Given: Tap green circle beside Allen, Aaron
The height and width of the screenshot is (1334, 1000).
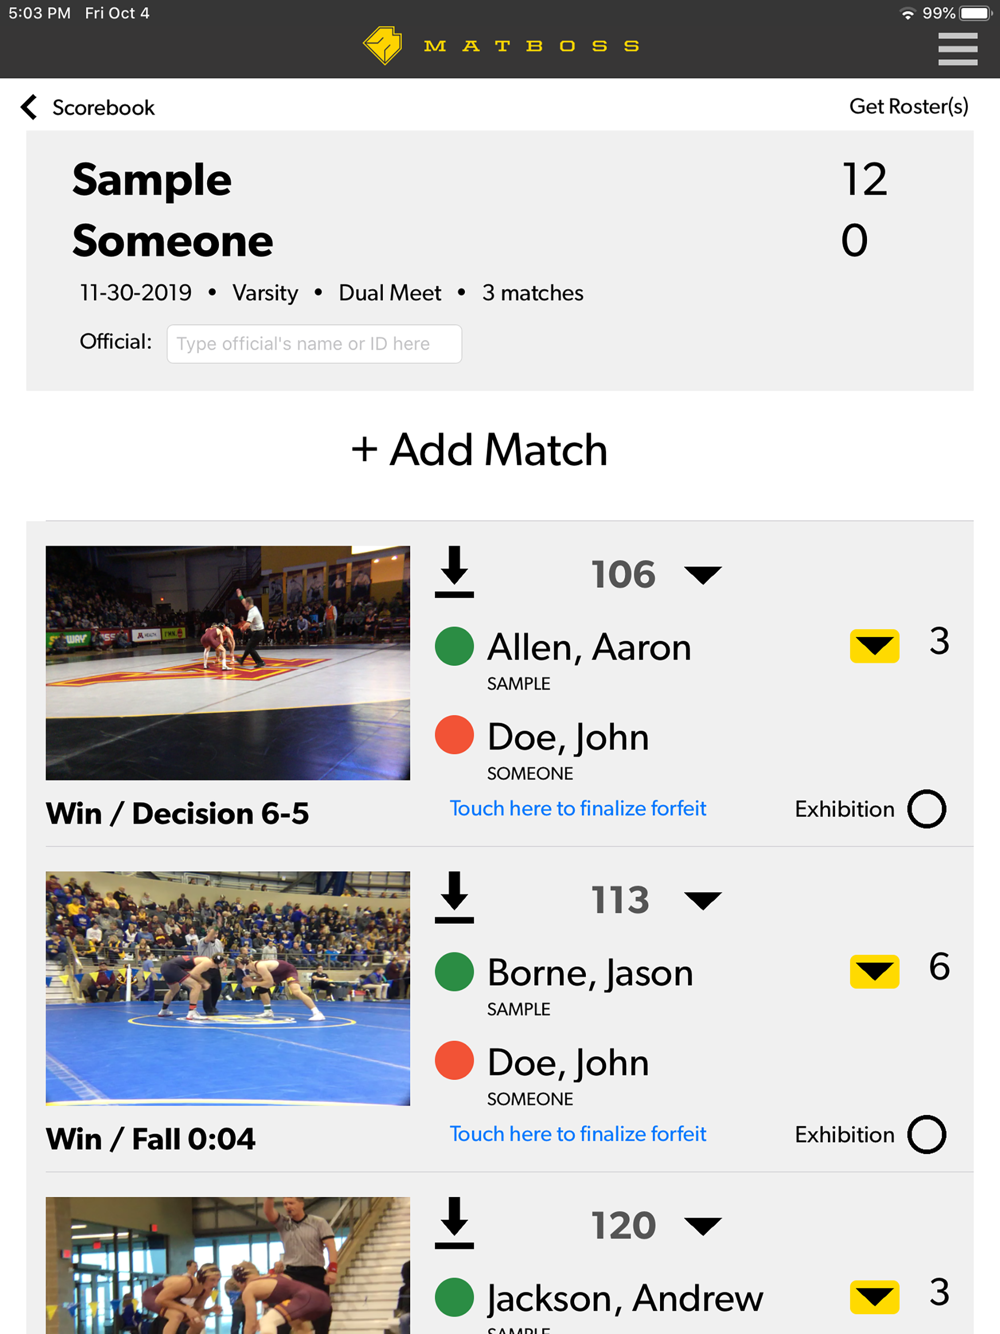Looking at the screenshot, I should coord(454,646).
